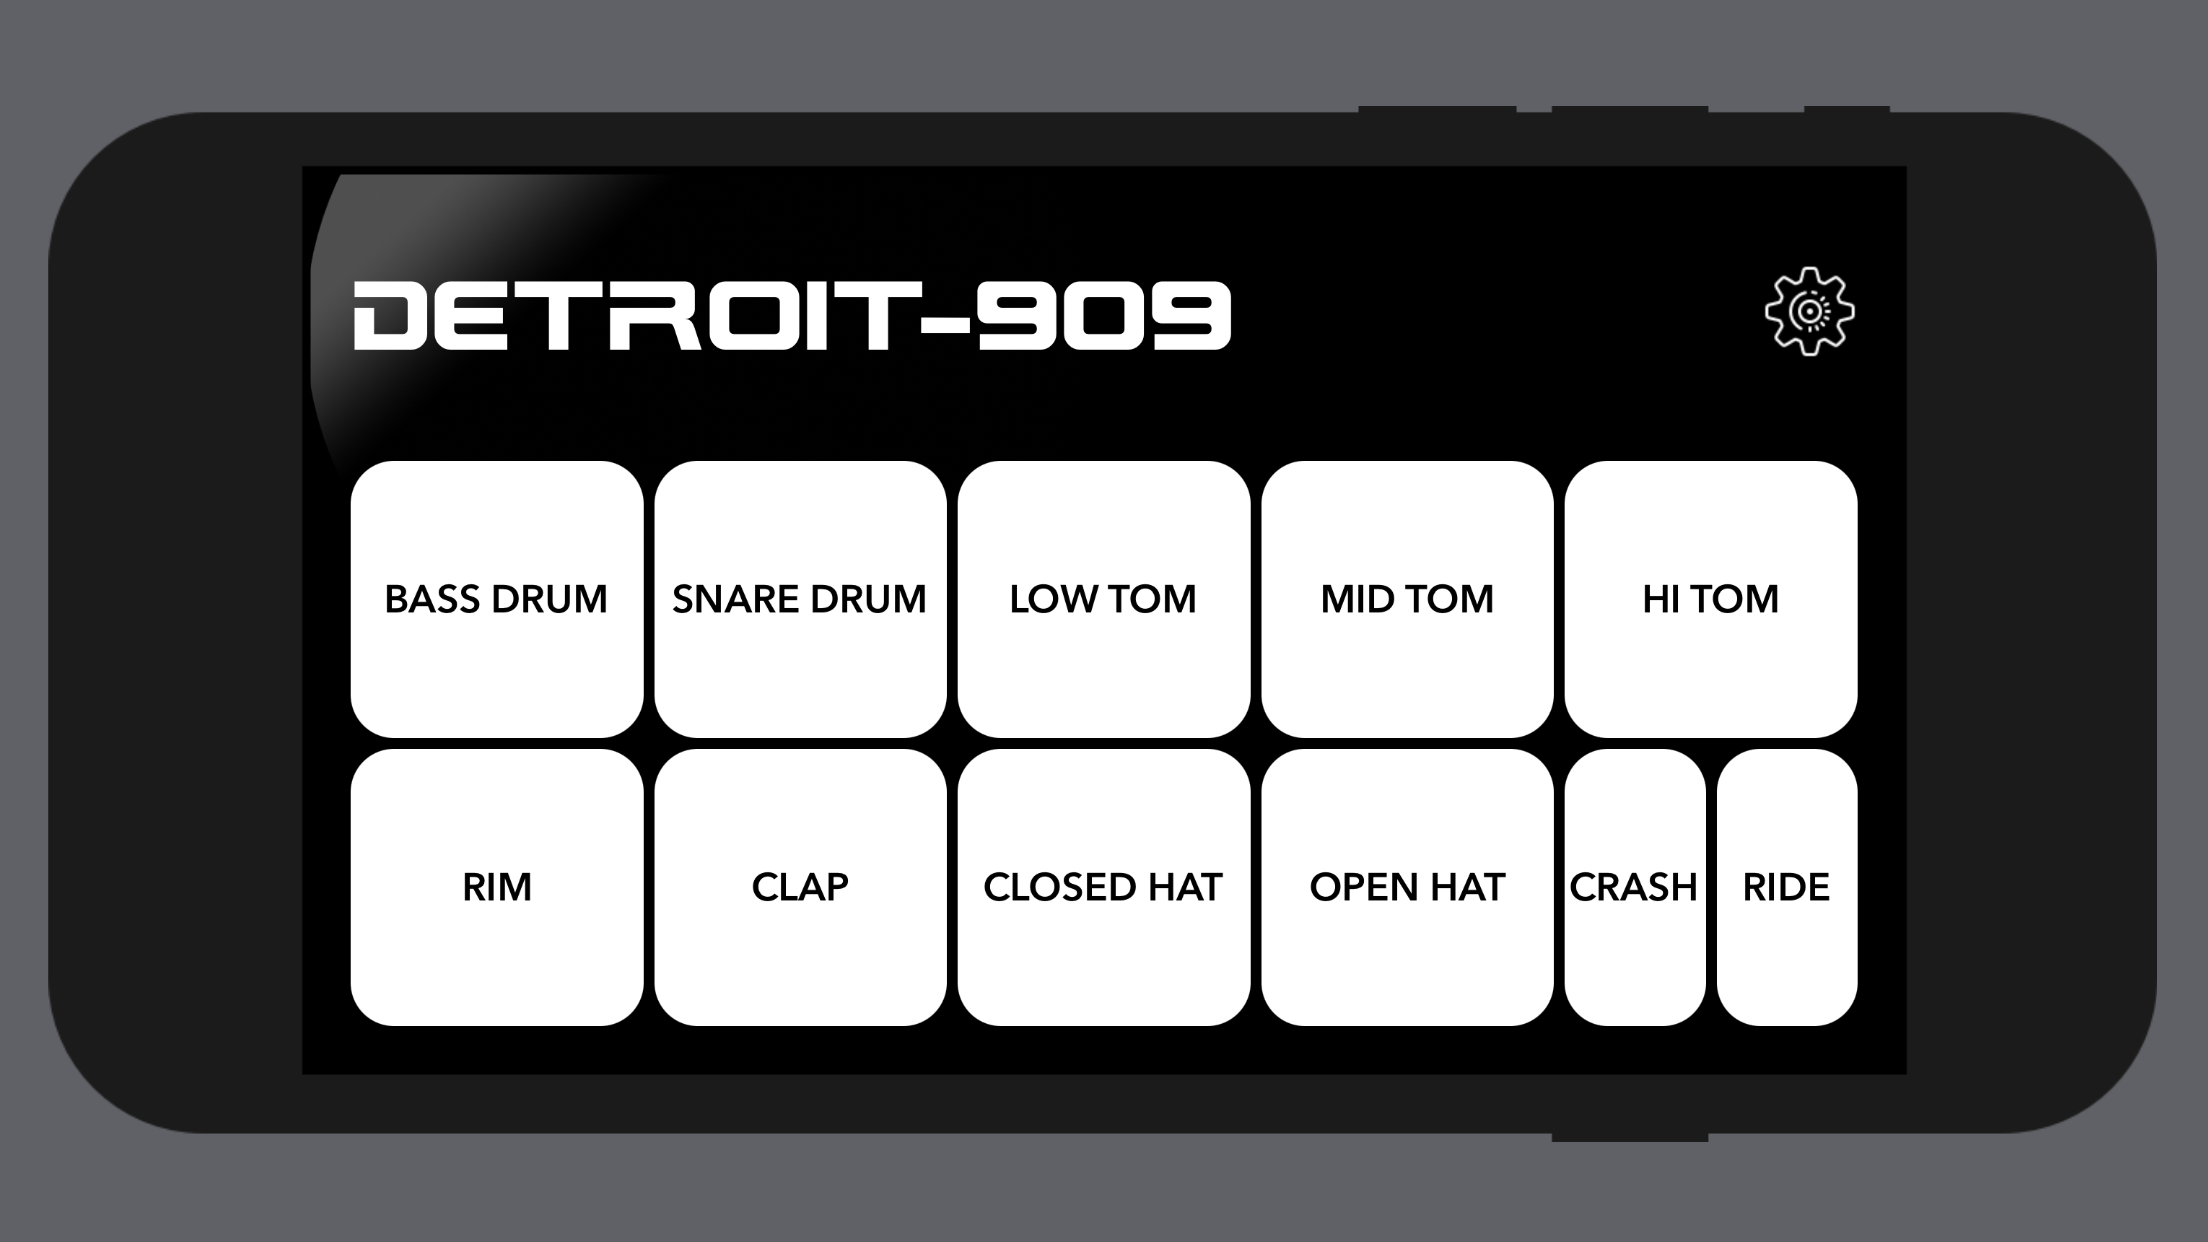Screen dimensions: 2208x1242
Task: Tap the OPEN HAT pad
Action: [x=1407, y=887]
